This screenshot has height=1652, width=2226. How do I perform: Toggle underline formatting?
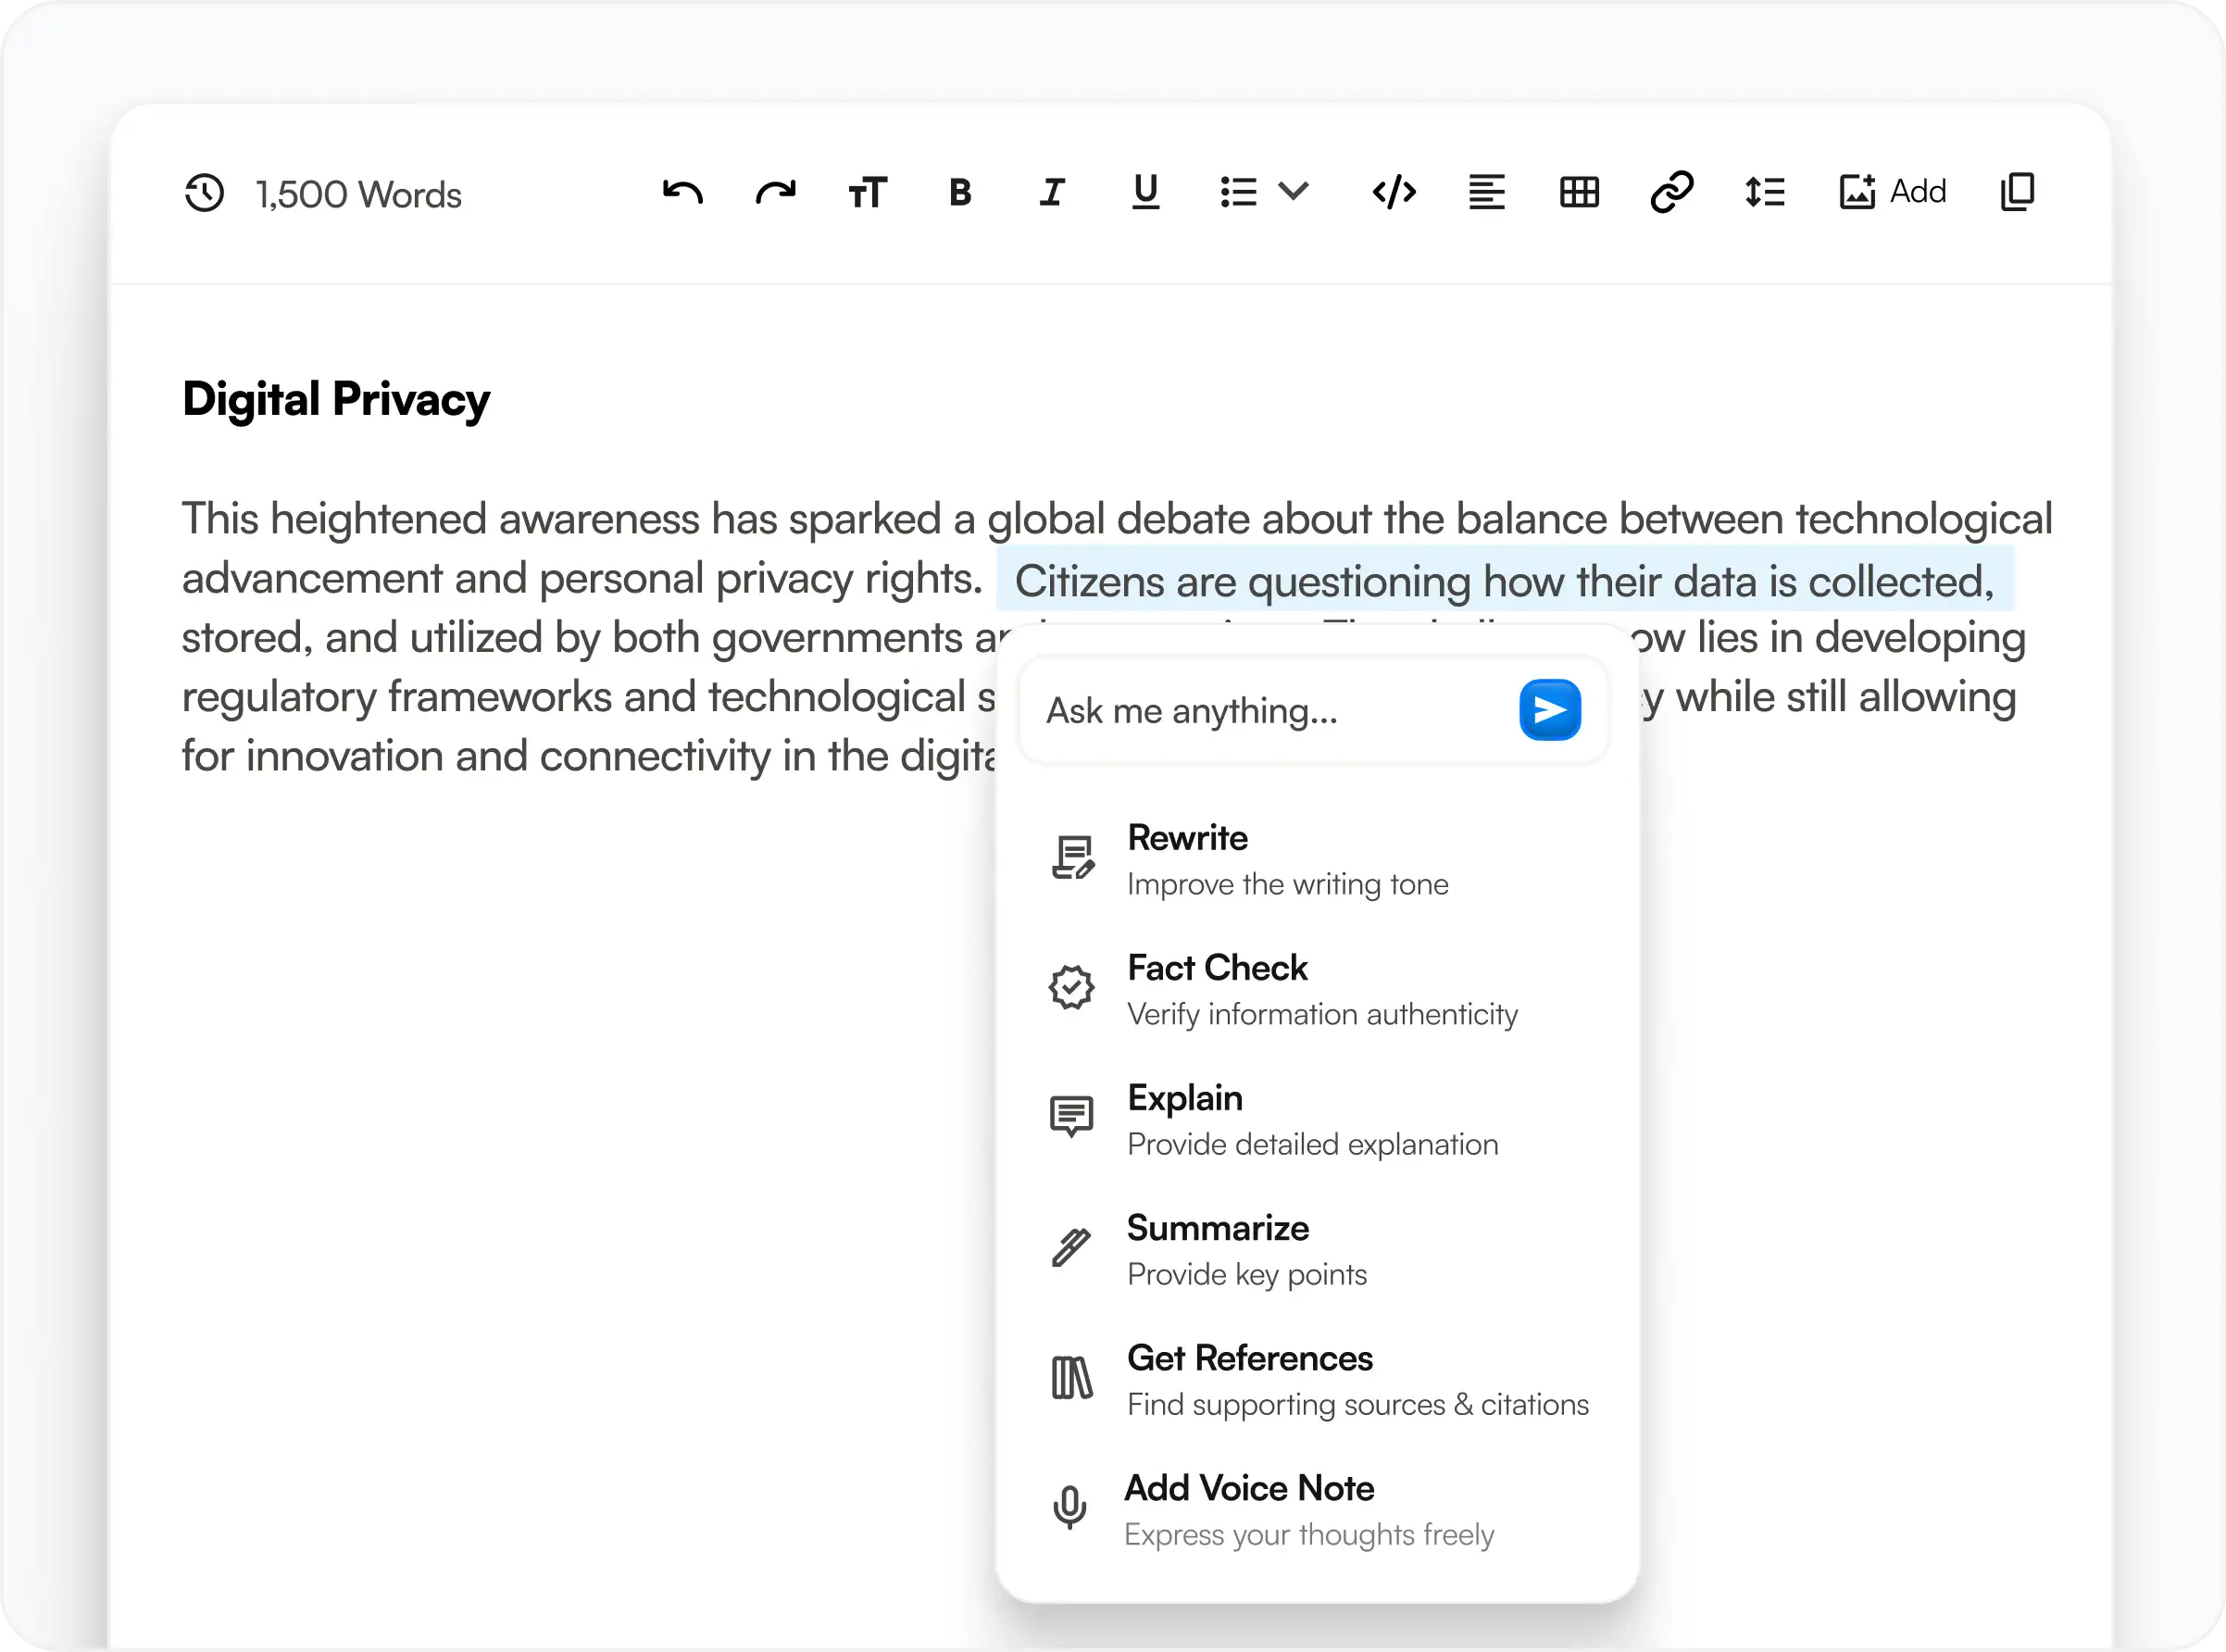coord(1145,191)
